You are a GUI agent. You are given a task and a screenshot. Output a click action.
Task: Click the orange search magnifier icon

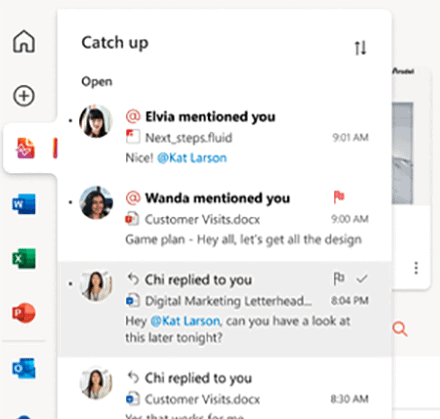(400, 329)
